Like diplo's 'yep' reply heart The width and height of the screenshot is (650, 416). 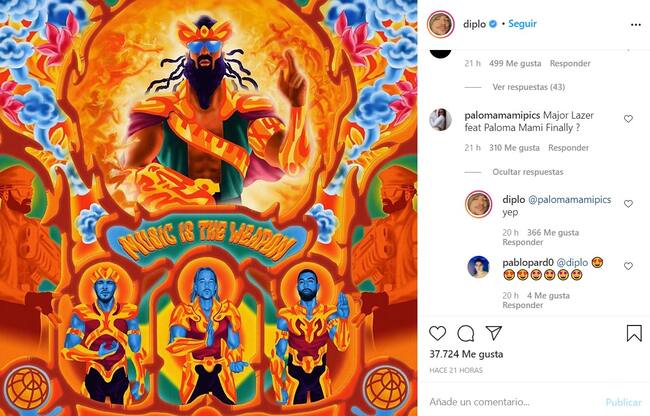pyautogui.click(x=628, y=204)
